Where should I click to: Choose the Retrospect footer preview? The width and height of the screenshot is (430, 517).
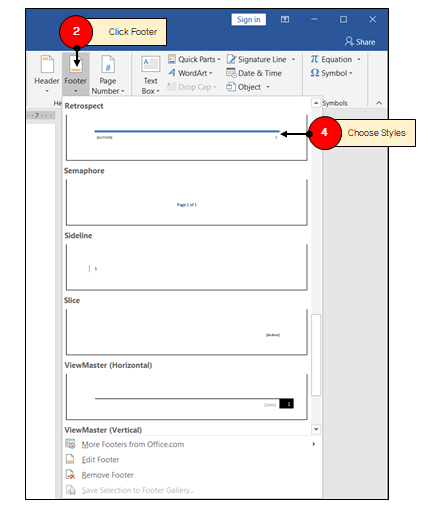187,137
